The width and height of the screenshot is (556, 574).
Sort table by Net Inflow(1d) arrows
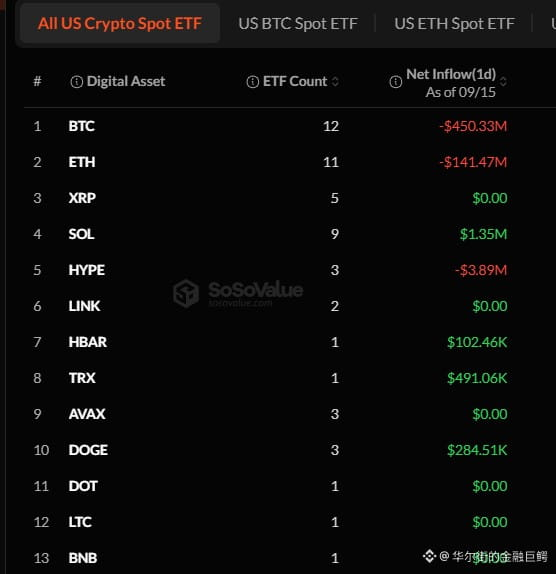[503, 81]
